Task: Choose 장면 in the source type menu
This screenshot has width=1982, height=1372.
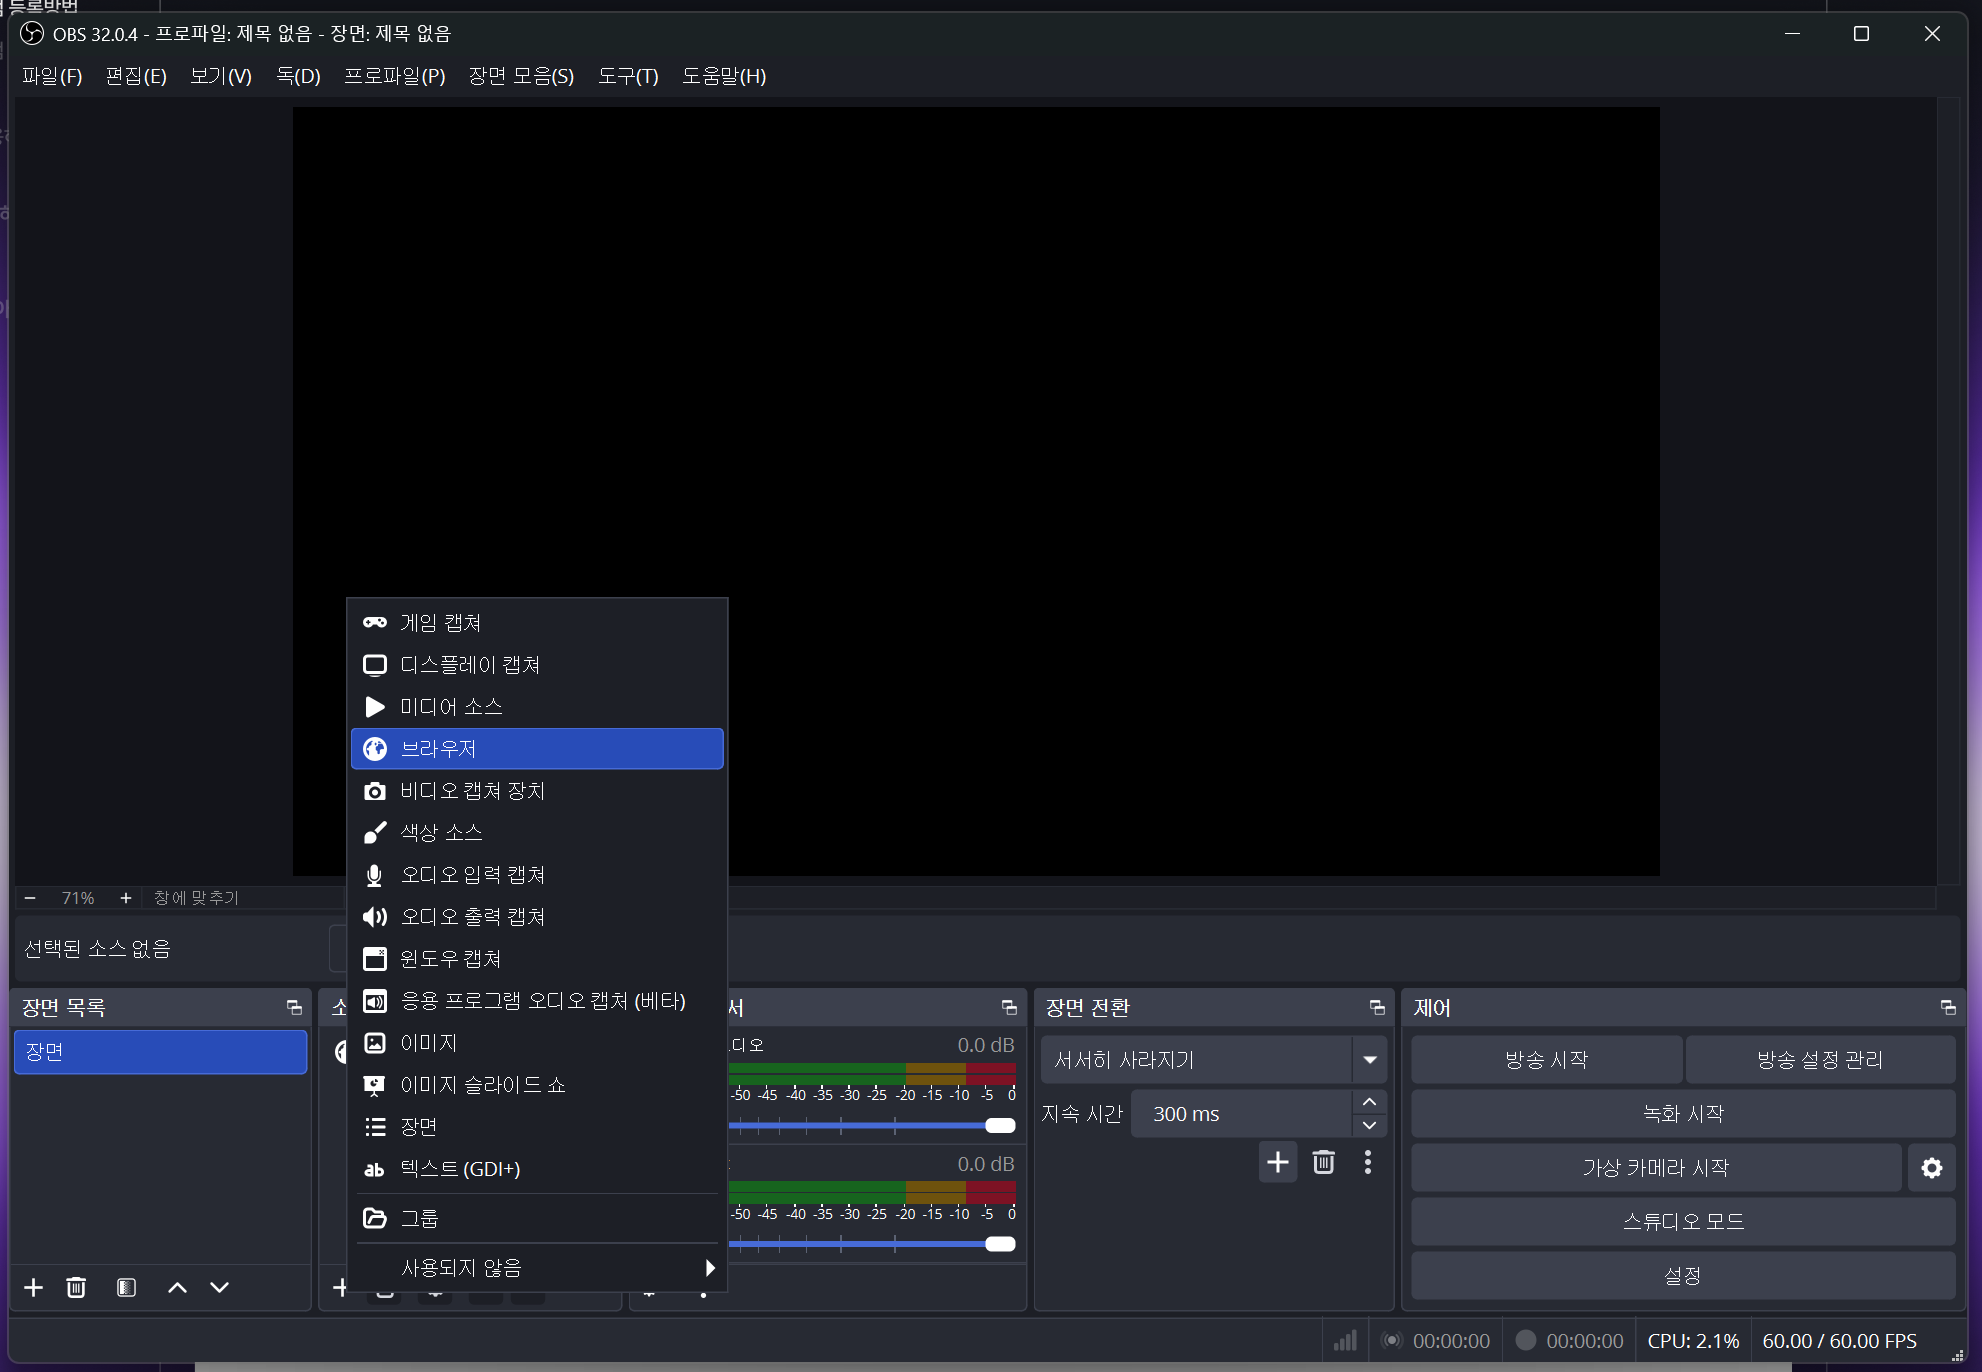Action: (x=537, y=1127)
